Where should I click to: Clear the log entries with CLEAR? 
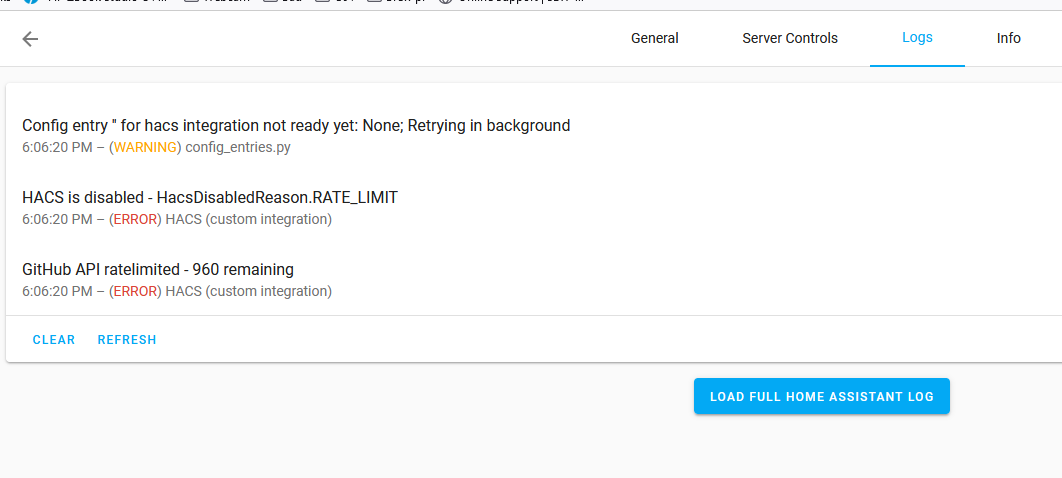coord(54,340)
